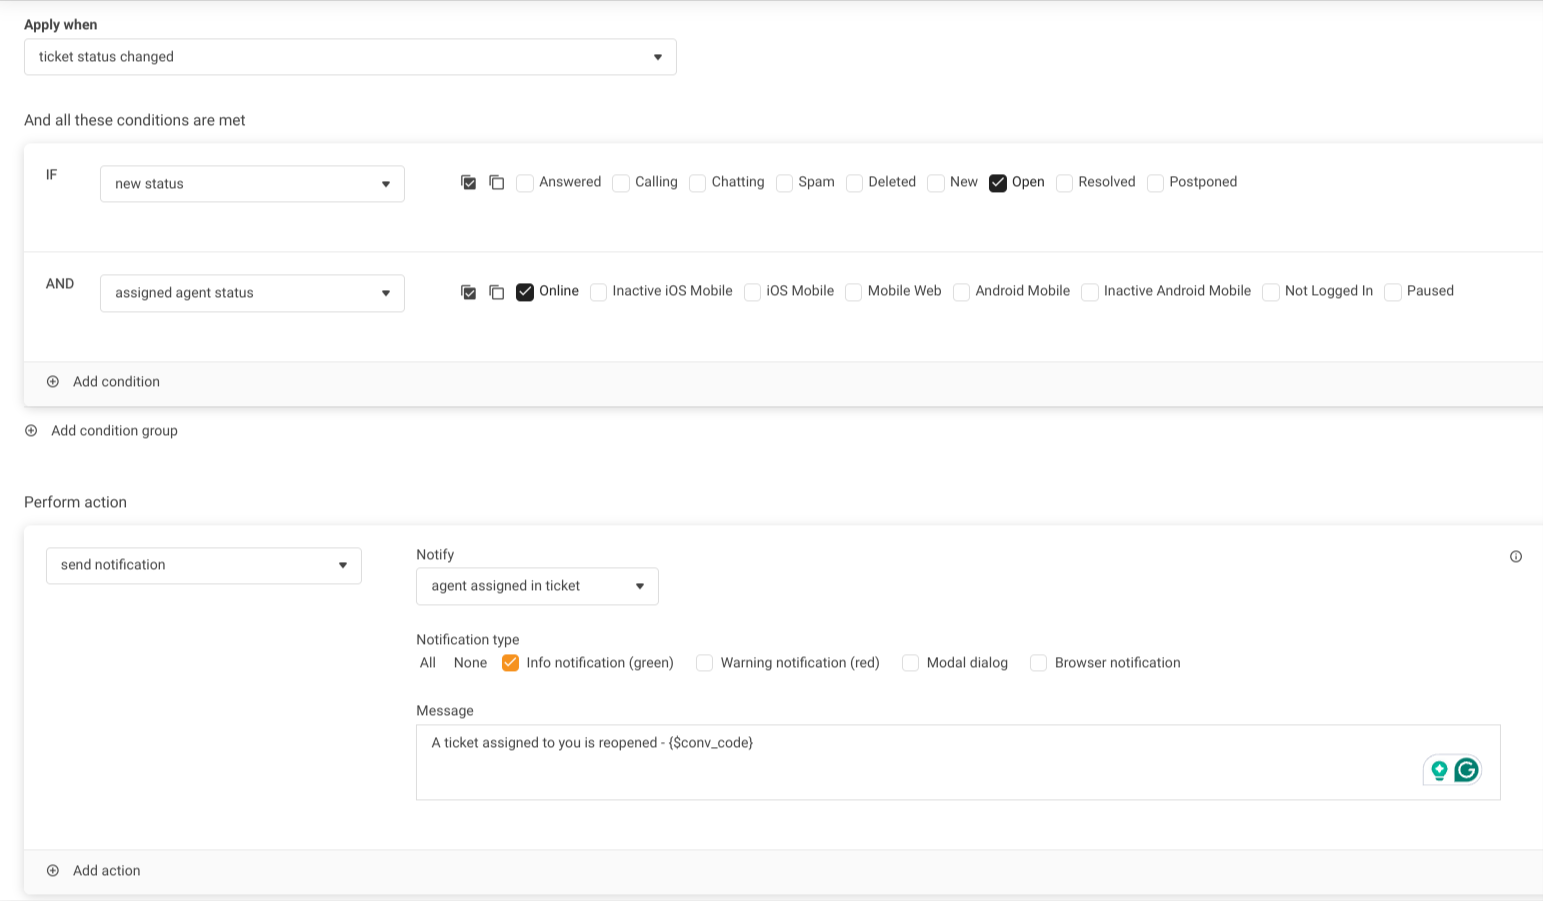This screenshot has width=1543, height=901.
Task: Click select-all icon in agent status row
Action: pyautogui.click(x=468, y=292)
